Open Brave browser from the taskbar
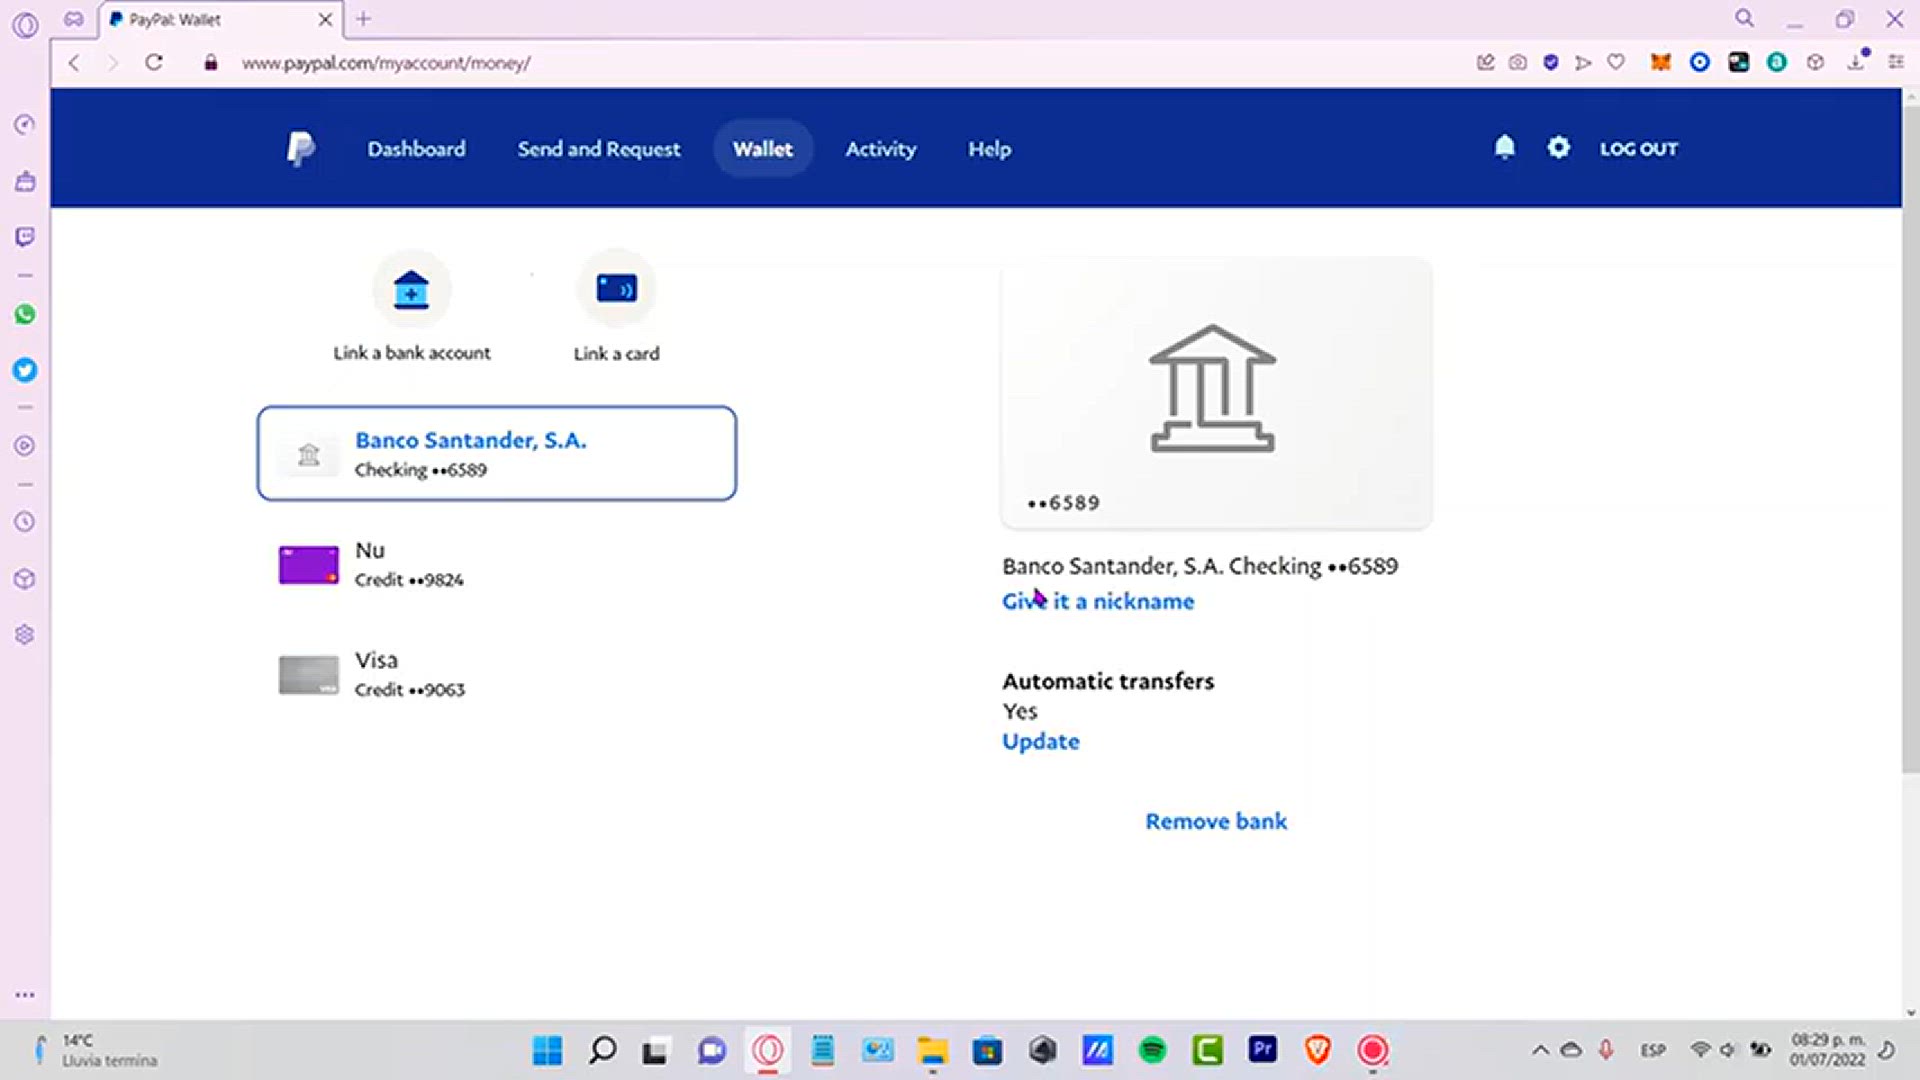The height and width of the screenshot is (1080, 1920). [1317, 1050]
